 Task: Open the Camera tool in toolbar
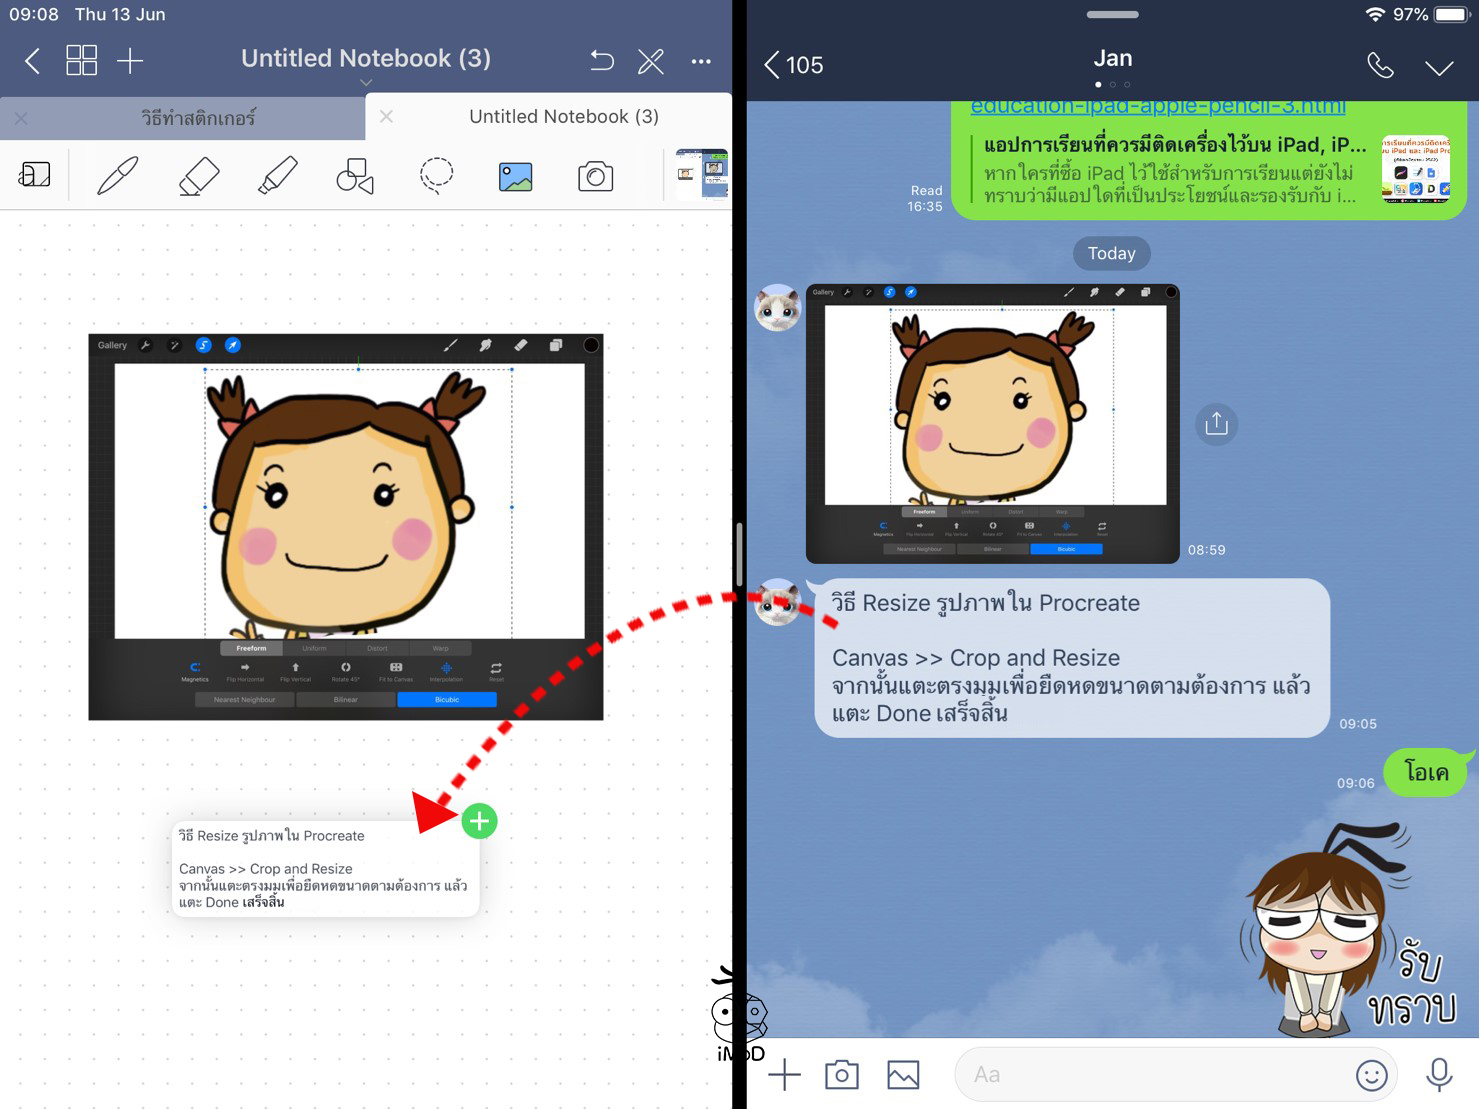click(x=595, y=177)
